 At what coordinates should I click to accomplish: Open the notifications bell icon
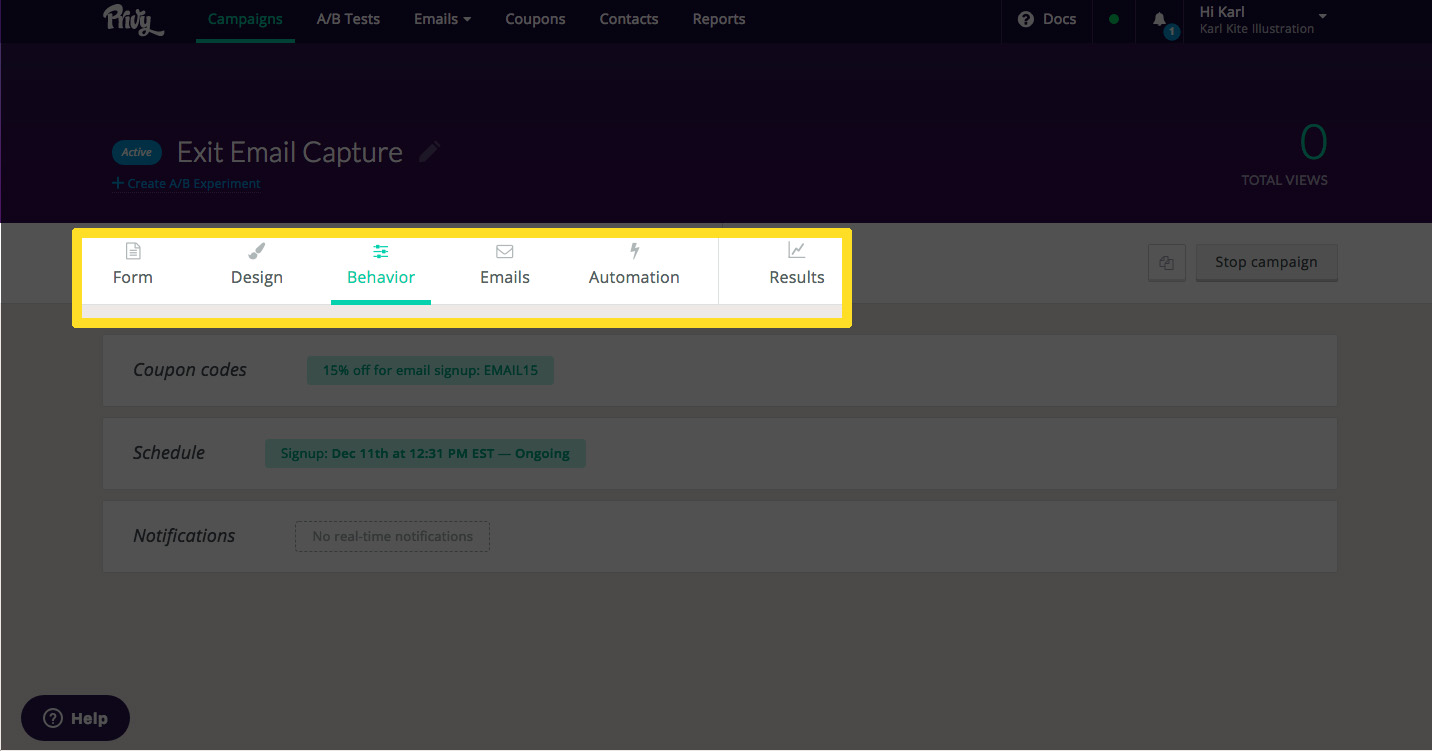[x=1159, y=19]
